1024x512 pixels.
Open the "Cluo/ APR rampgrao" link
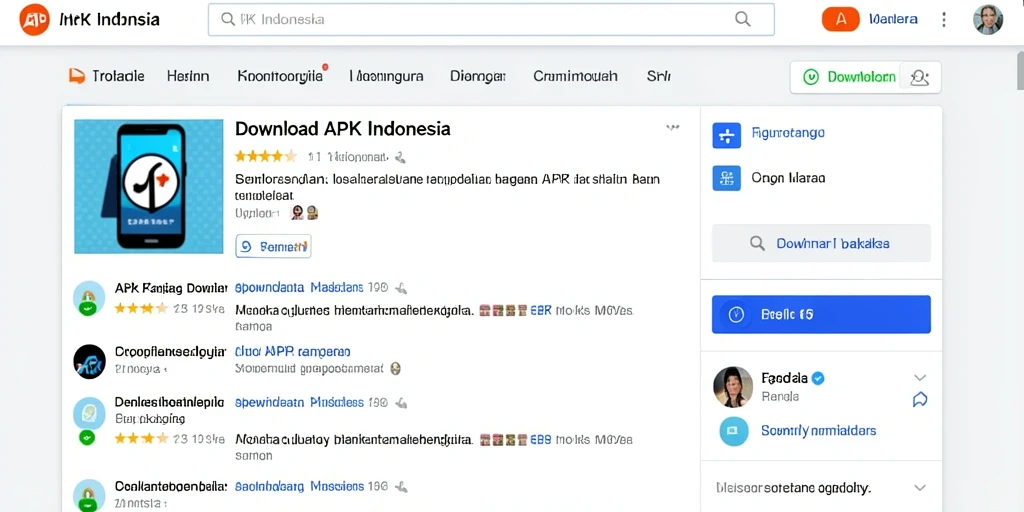pos(293,351)
